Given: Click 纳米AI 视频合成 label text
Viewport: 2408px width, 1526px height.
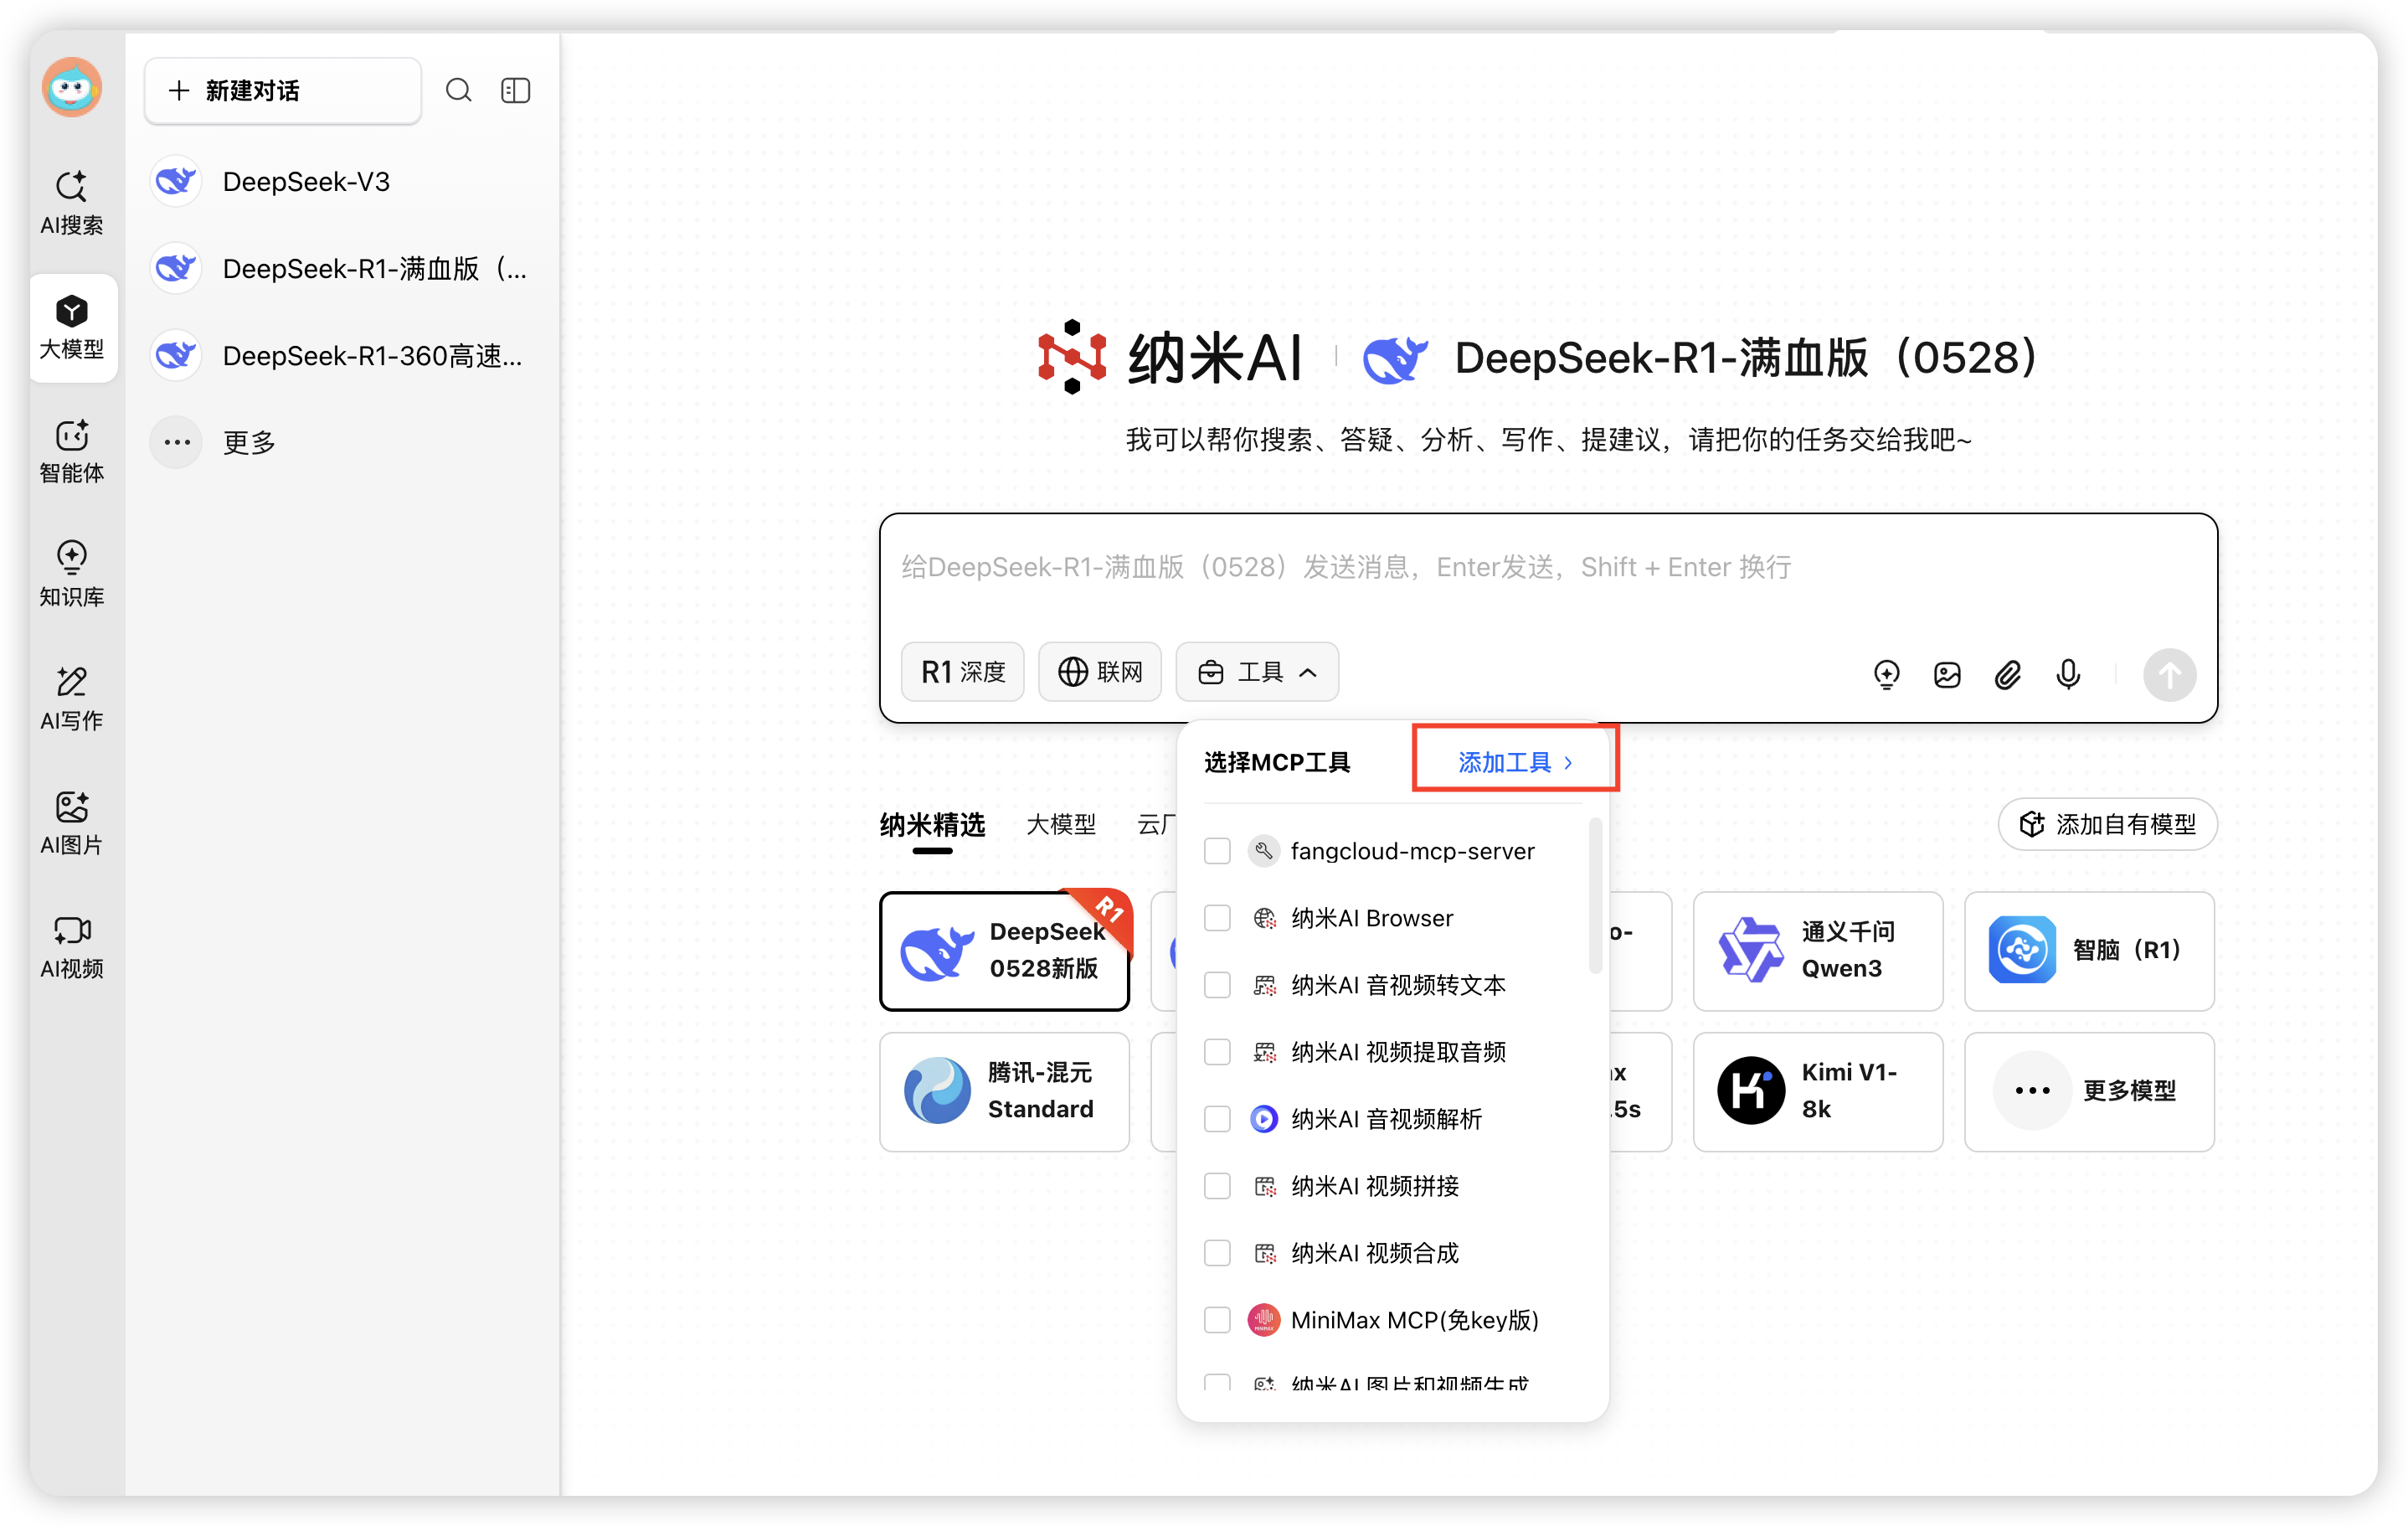Looking at the screenshot, I should point(1375,1253).
